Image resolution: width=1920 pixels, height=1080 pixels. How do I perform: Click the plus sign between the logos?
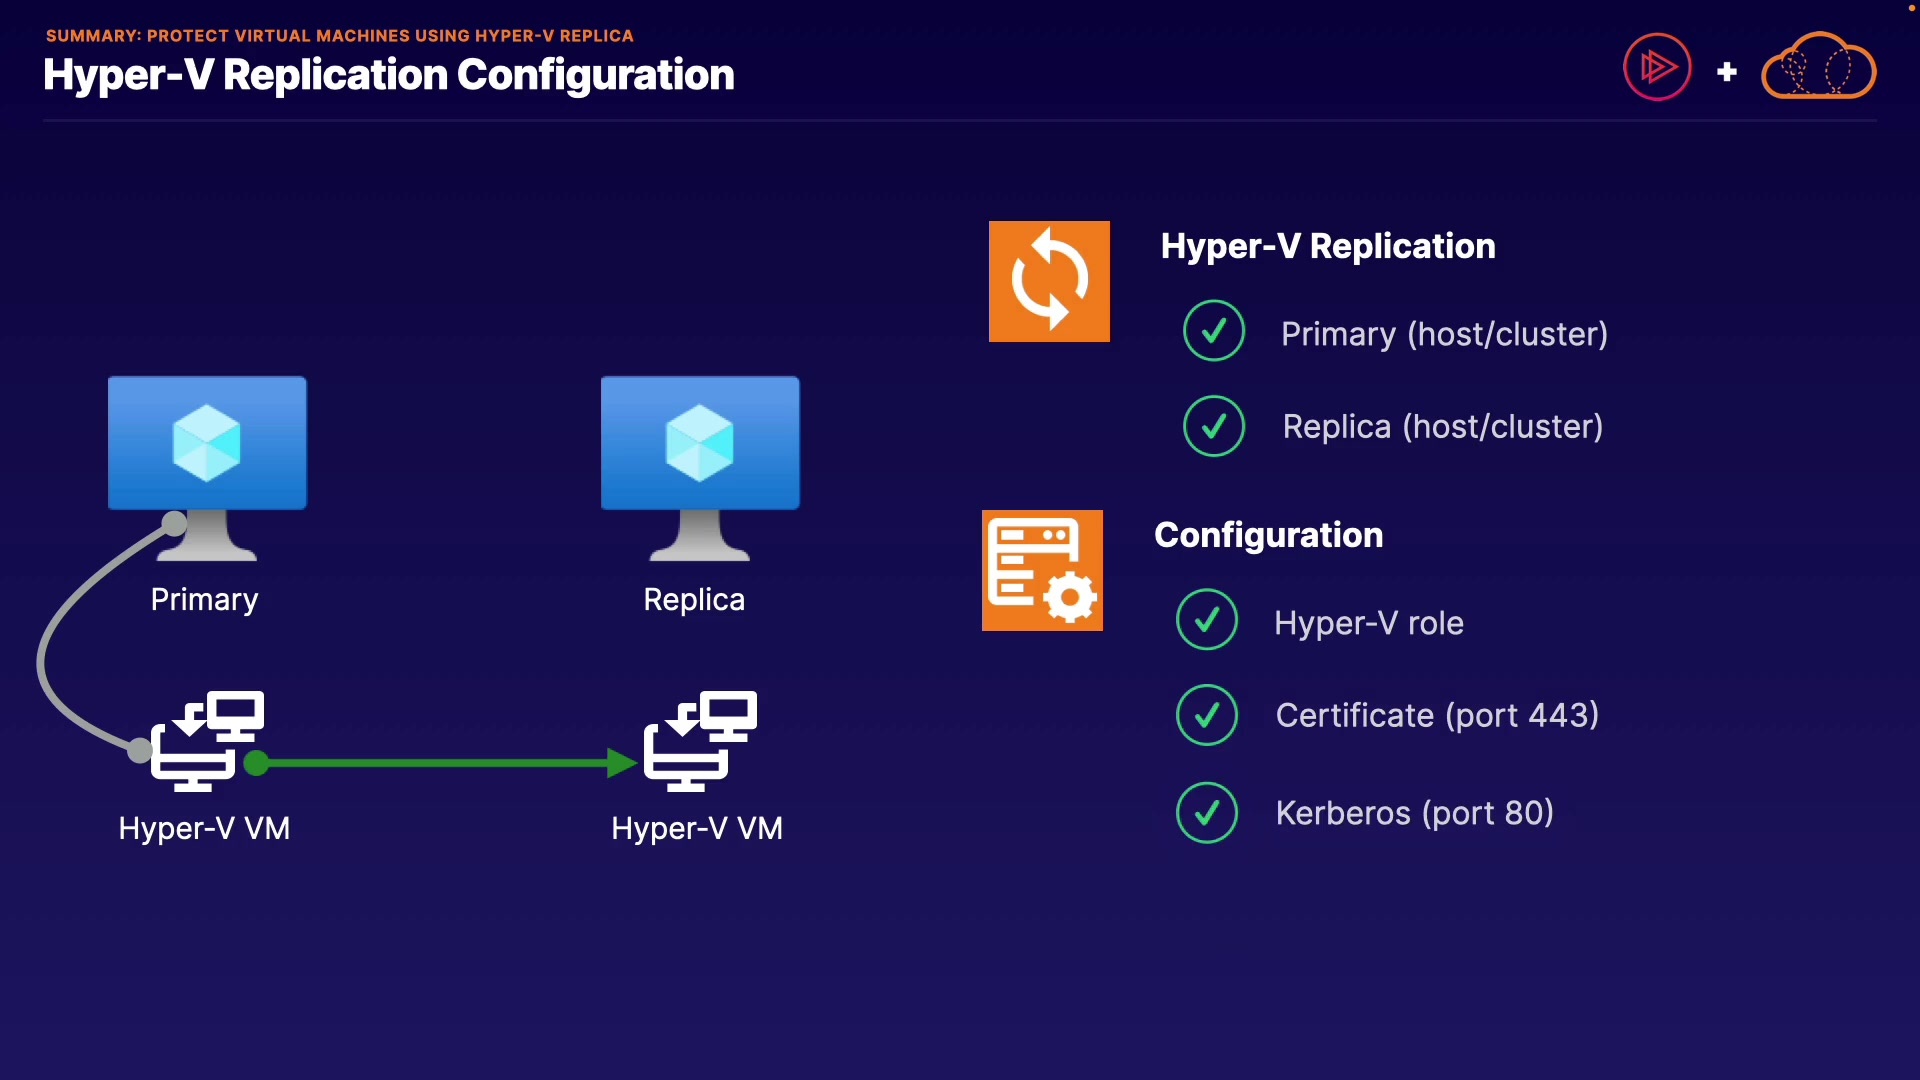point(1726,72)
